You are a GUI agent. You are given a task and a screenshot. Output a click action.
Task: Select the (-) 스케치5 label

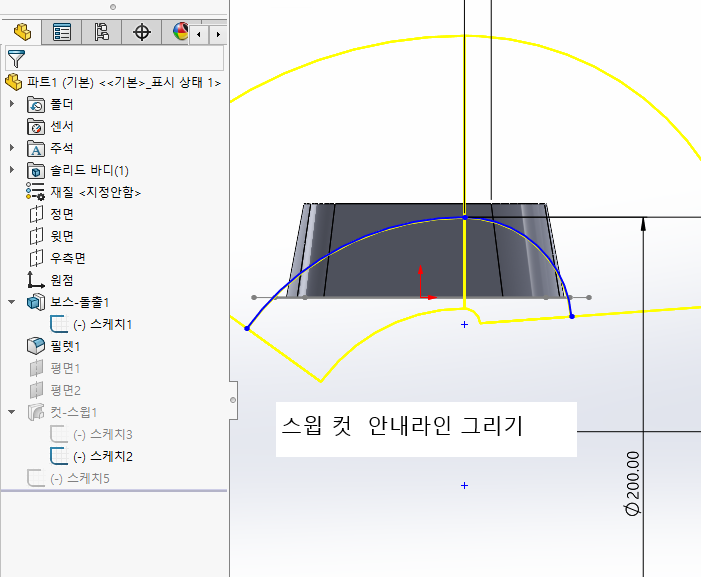coord(80,478)
